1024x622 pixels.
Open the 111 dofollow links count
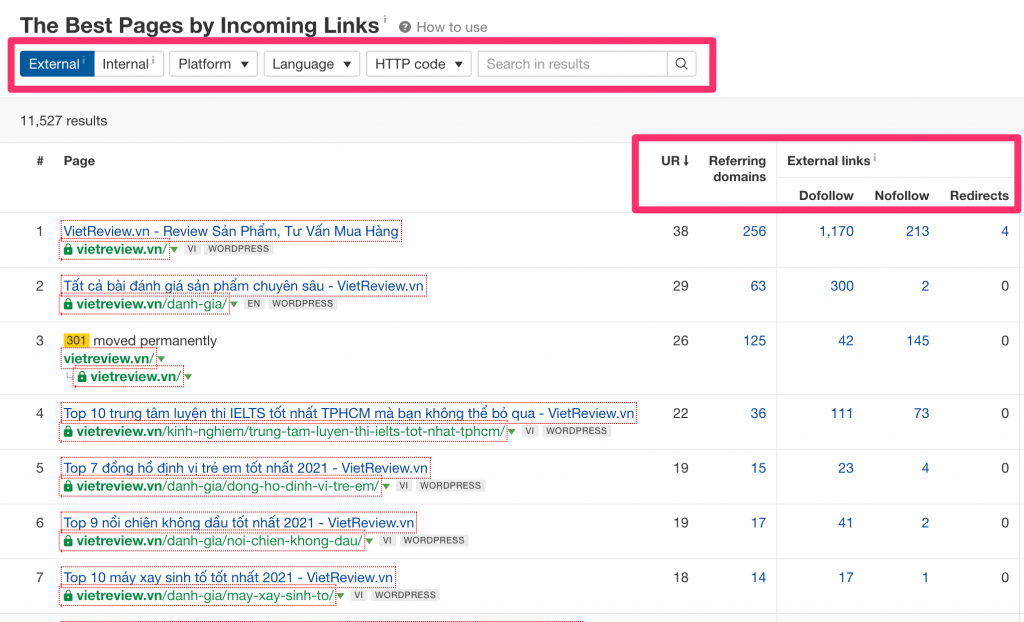click(x=842, y=414)
